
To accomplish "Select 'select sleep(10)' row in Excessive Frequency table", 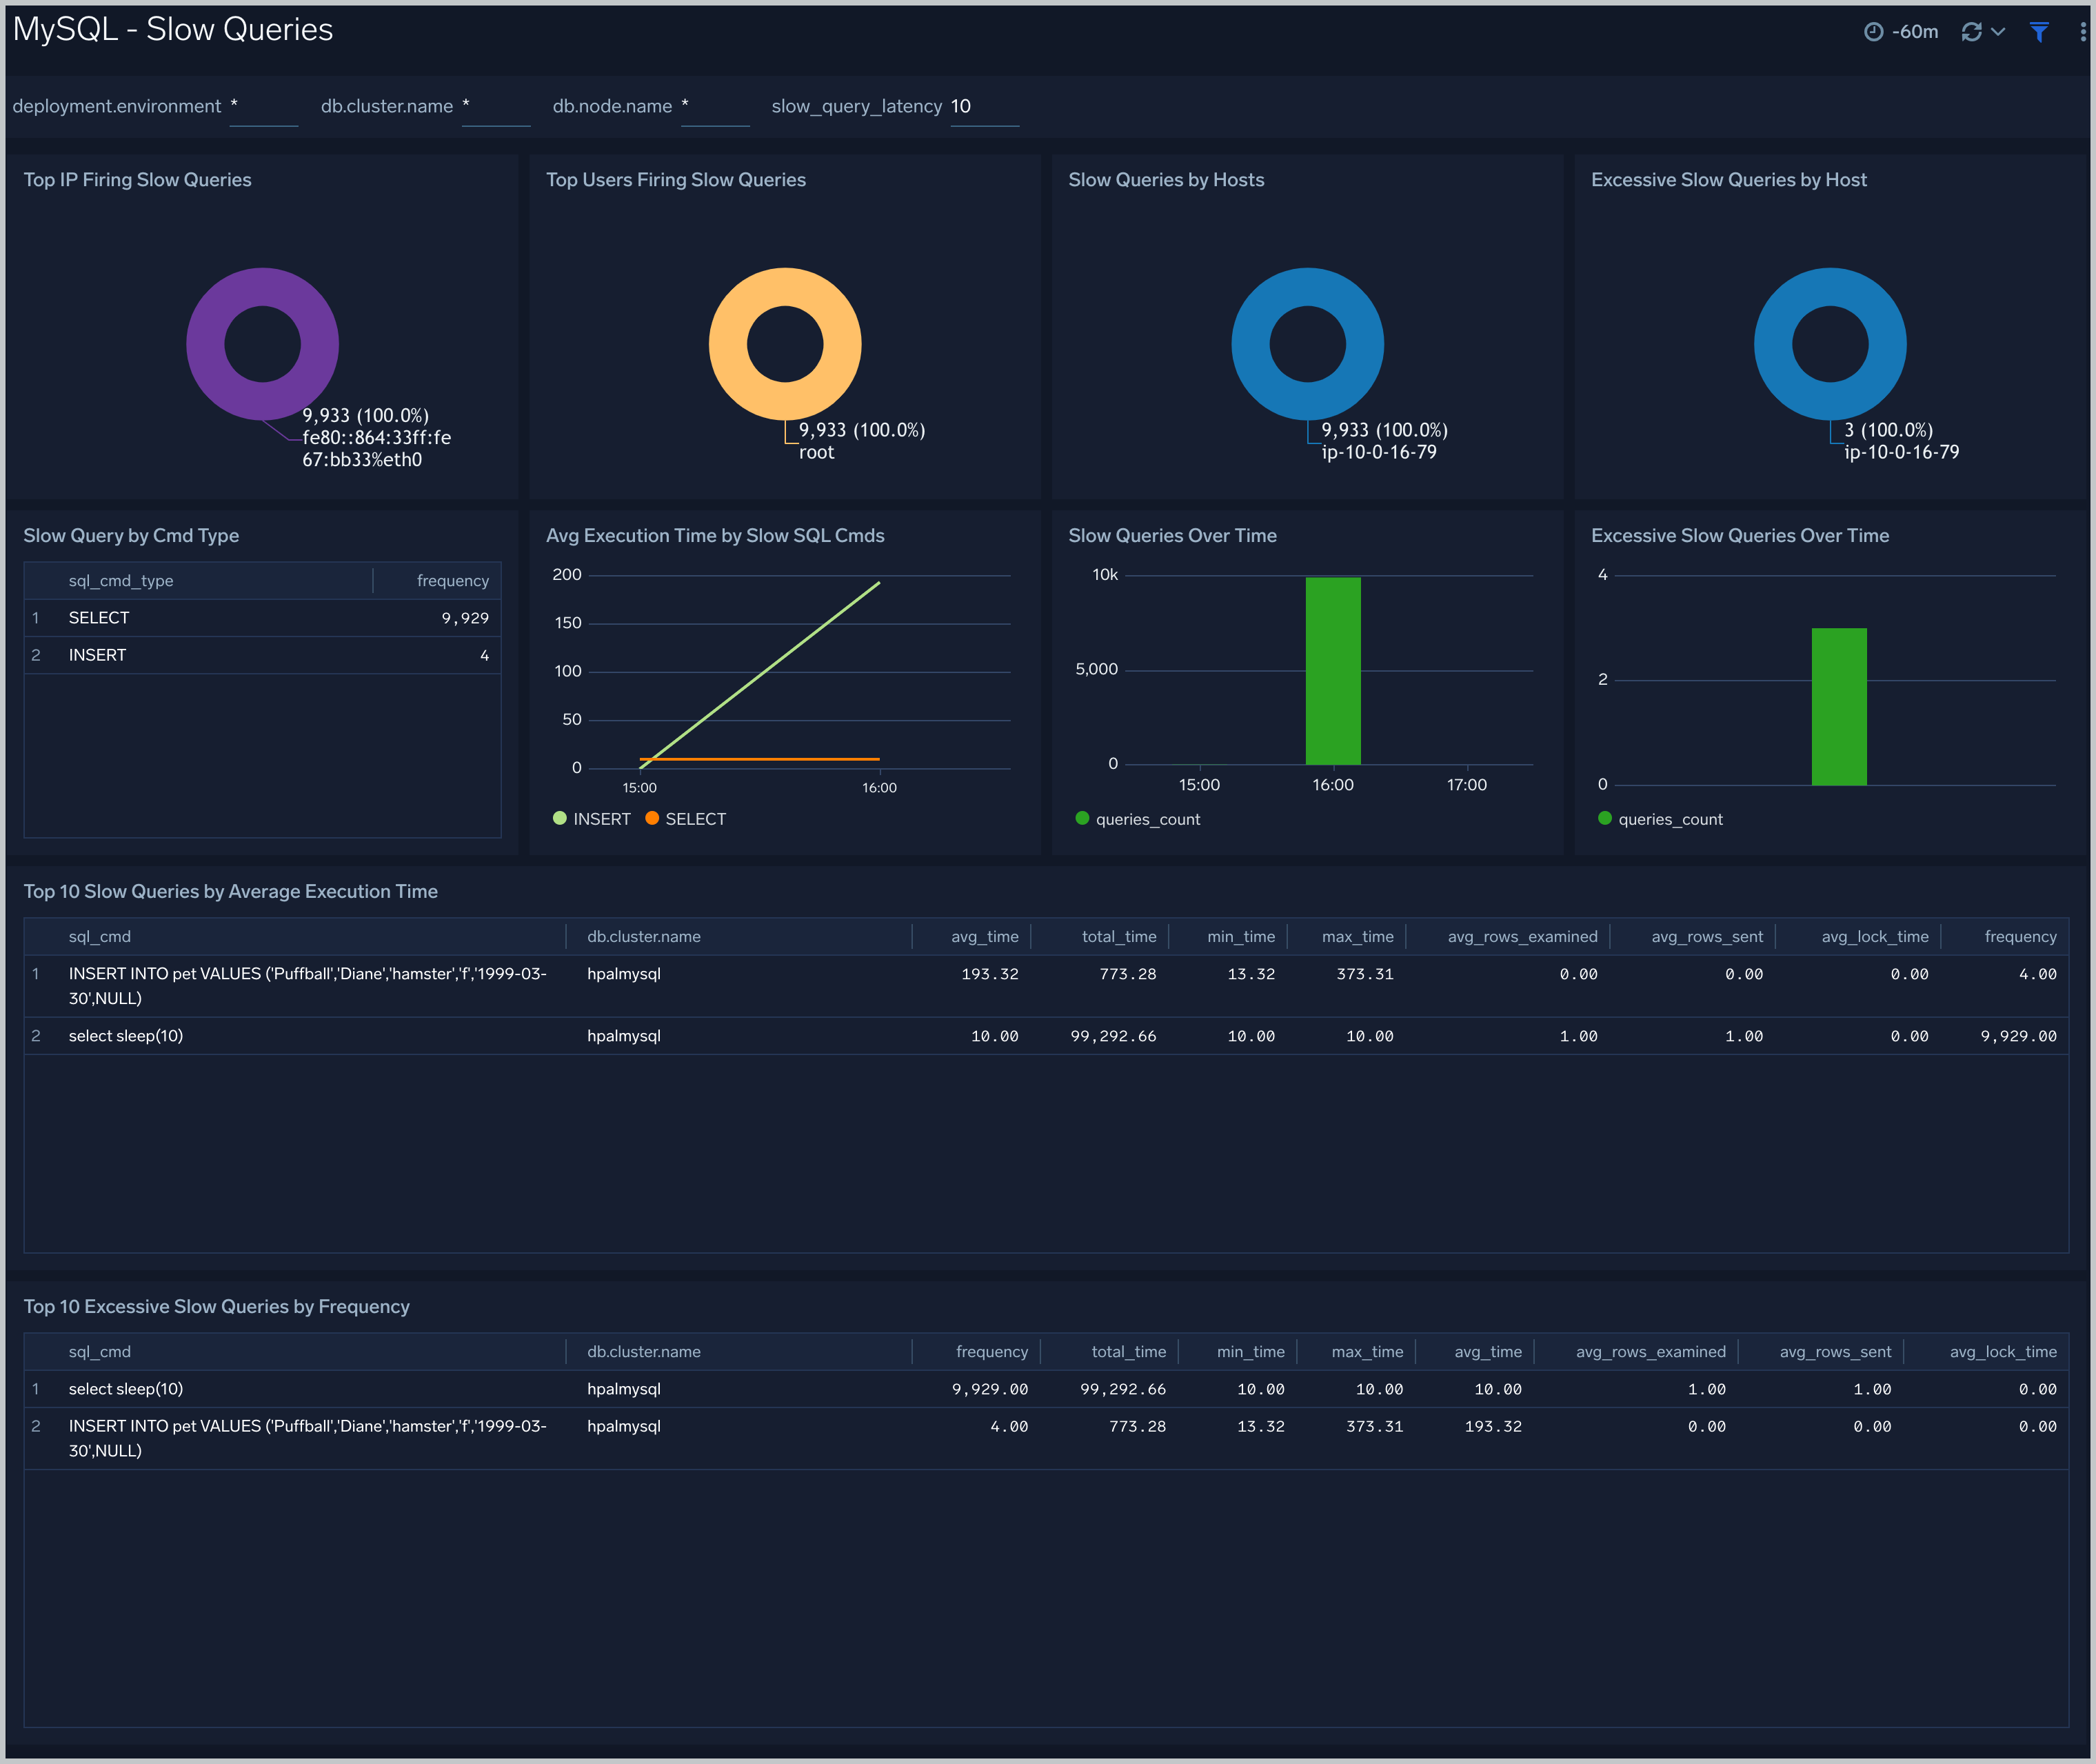I will (x=1046, y=1389).
